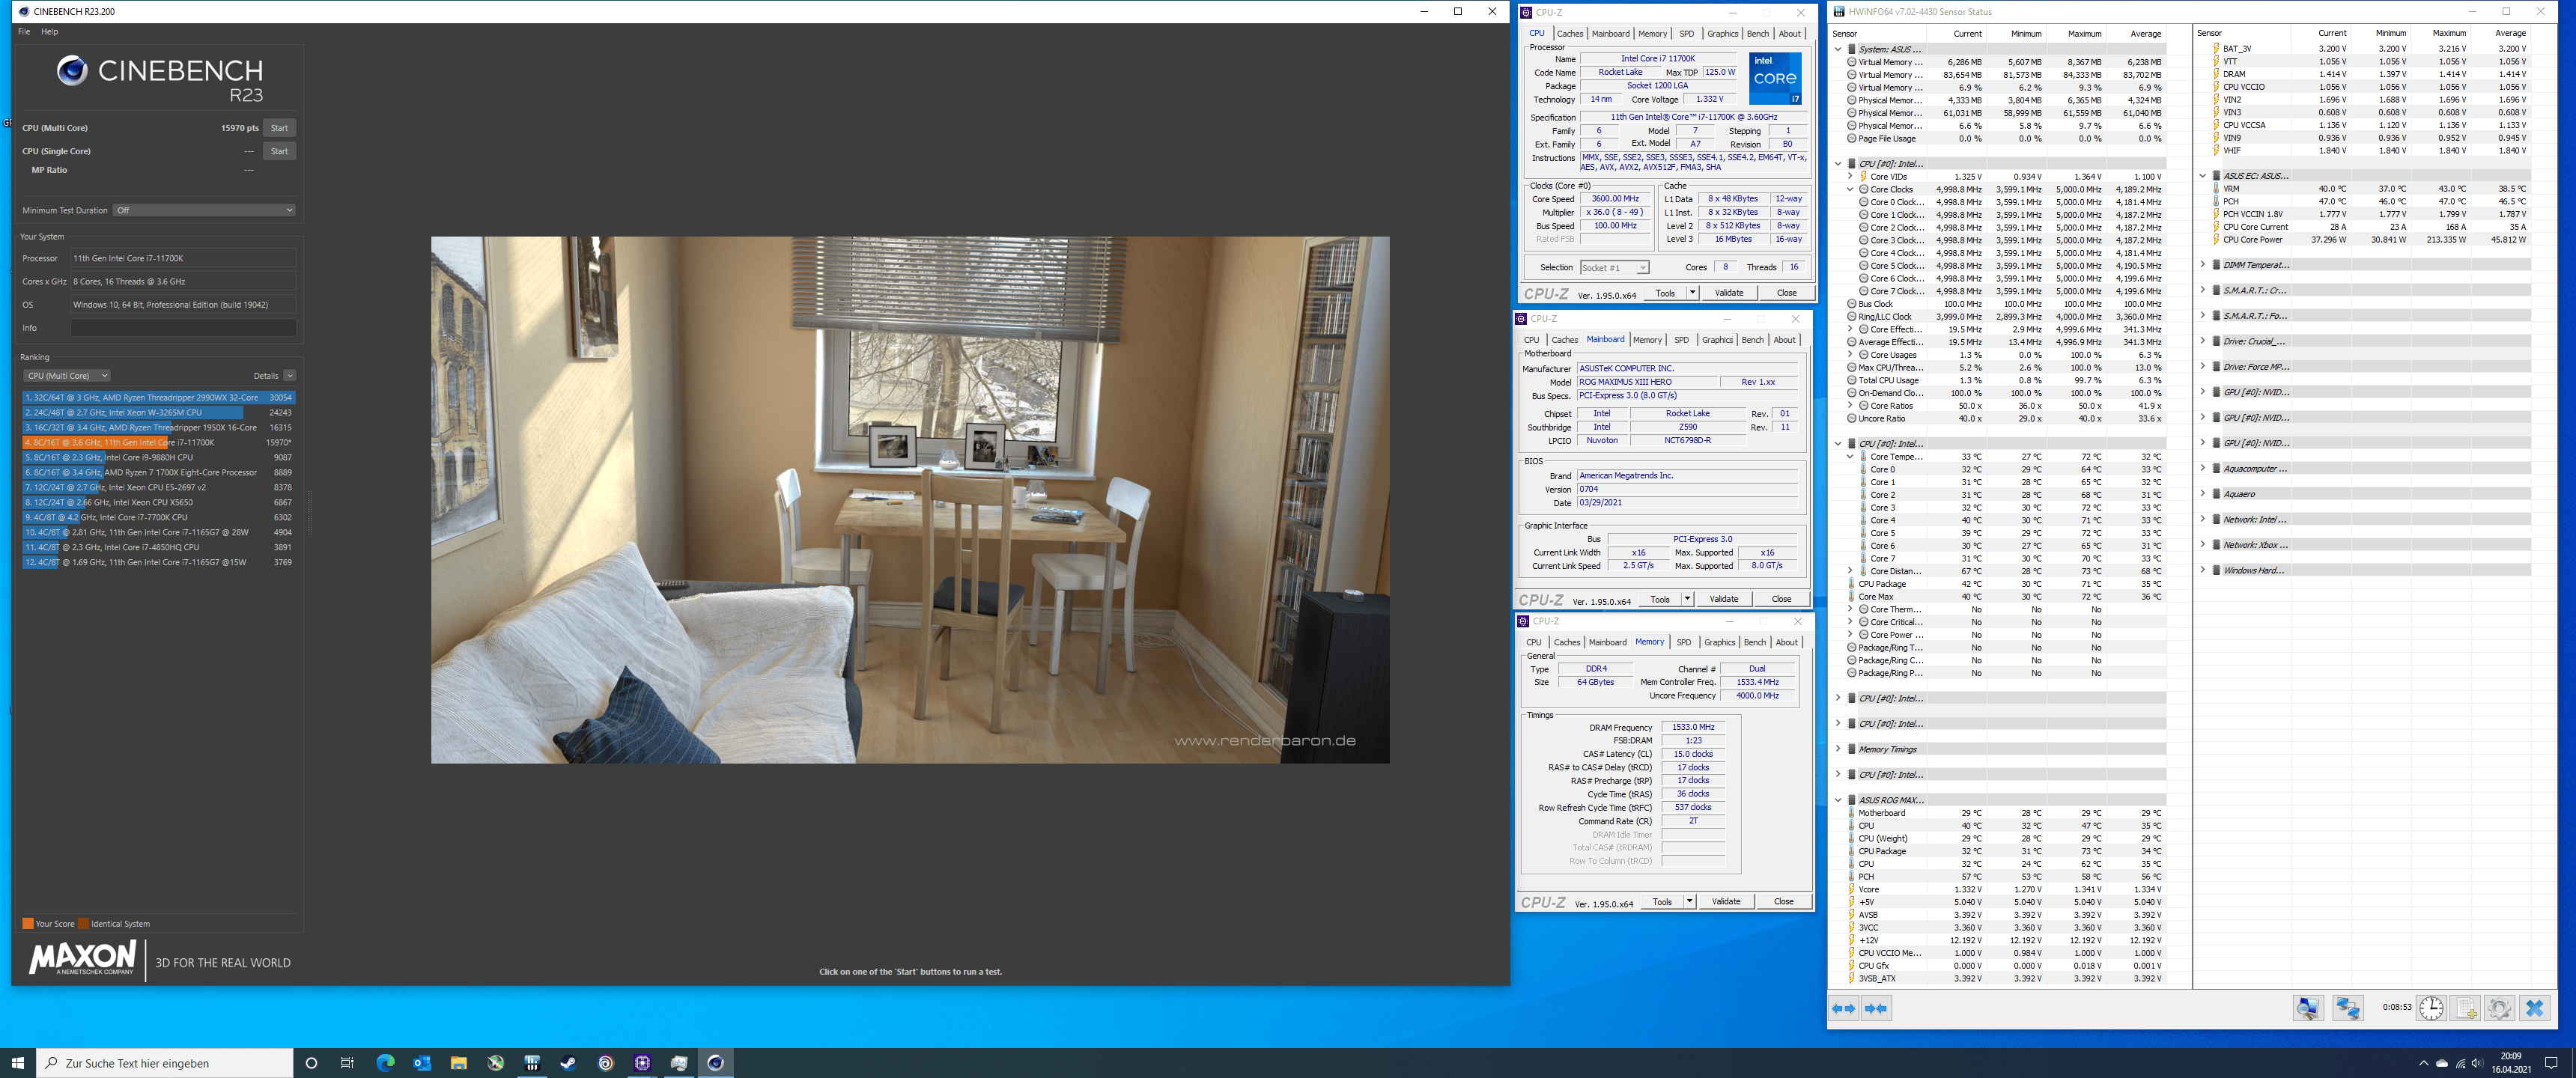
Task: Click Windows search box
Action: [165, 1063]
